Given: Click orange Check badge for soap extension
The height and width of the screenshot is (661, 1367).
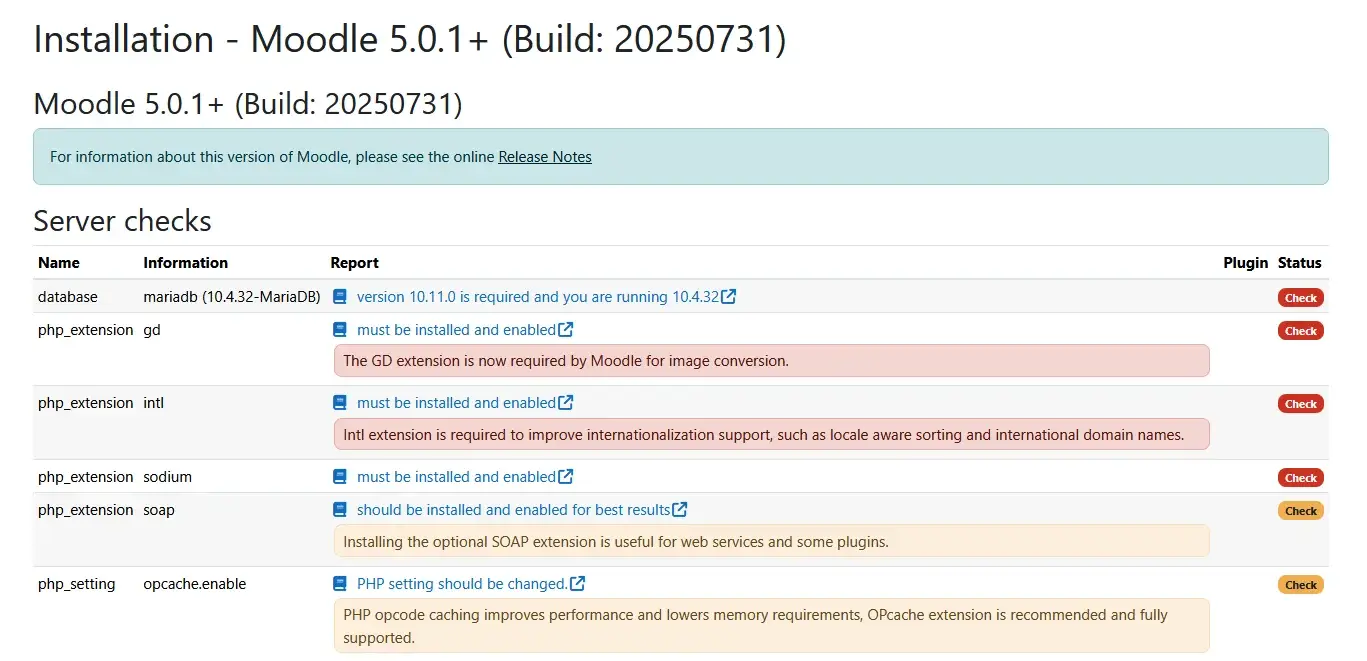Looking at the screenshot, I should click(x=1300, y=511).
